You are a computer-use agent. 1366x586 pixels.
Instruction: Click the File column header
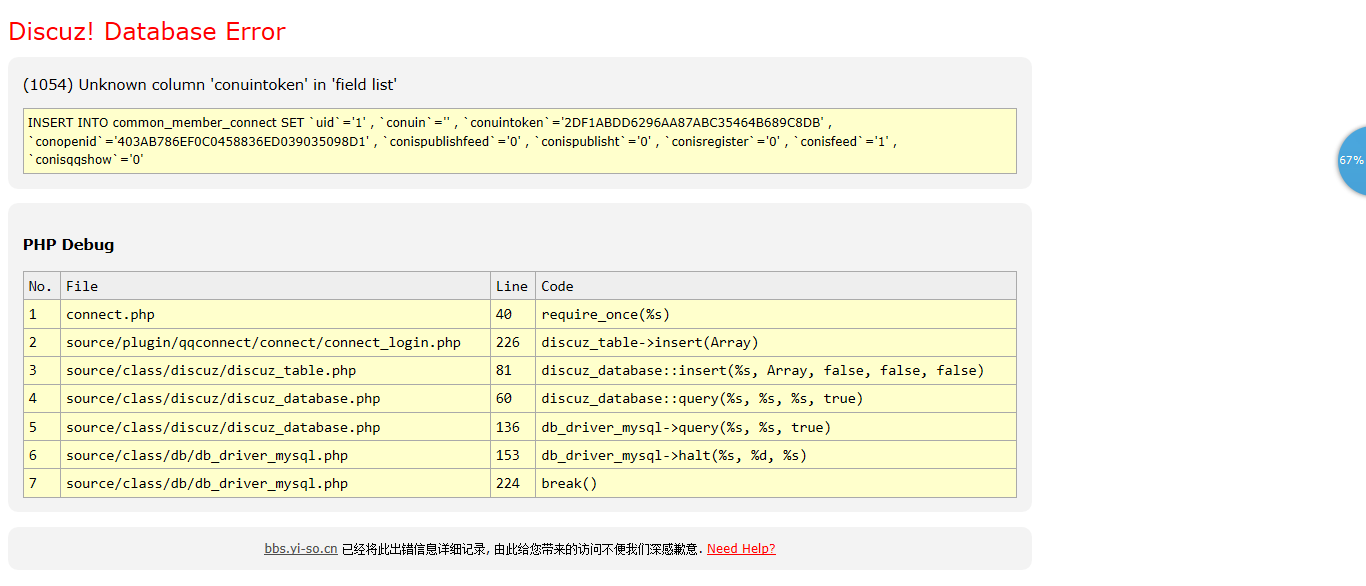click(x=82, y=286)
